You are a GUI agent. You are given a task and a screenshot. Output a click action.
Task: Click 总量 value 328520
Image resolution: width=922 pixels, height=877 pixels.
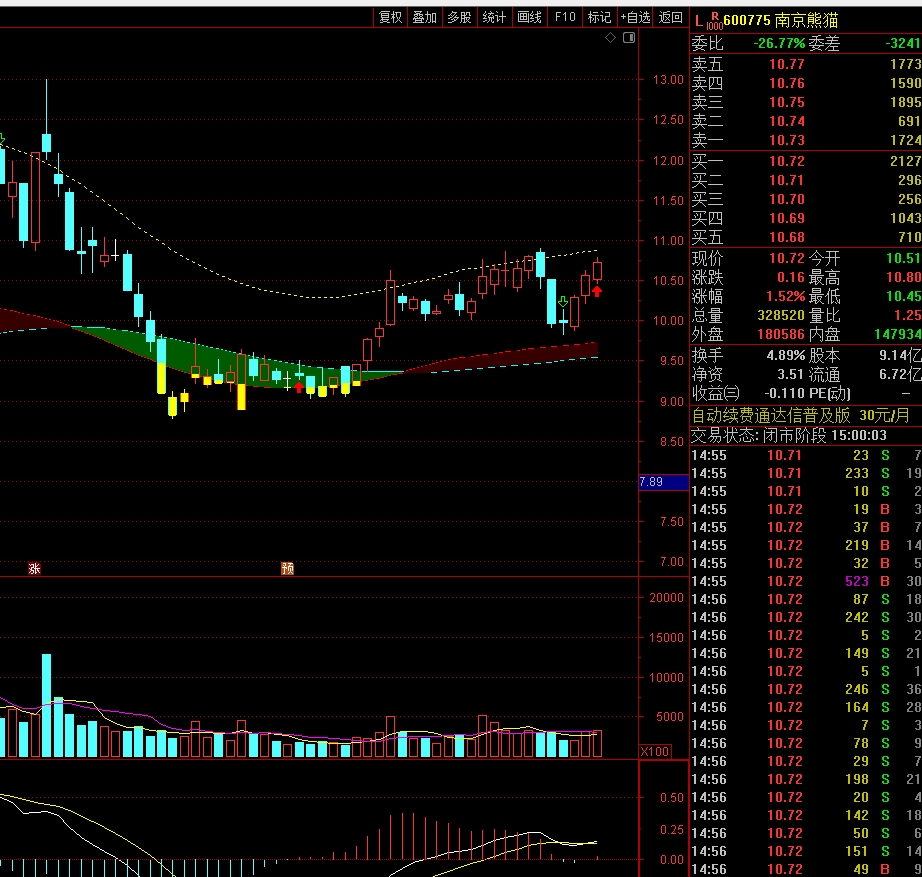coord(780,315)
